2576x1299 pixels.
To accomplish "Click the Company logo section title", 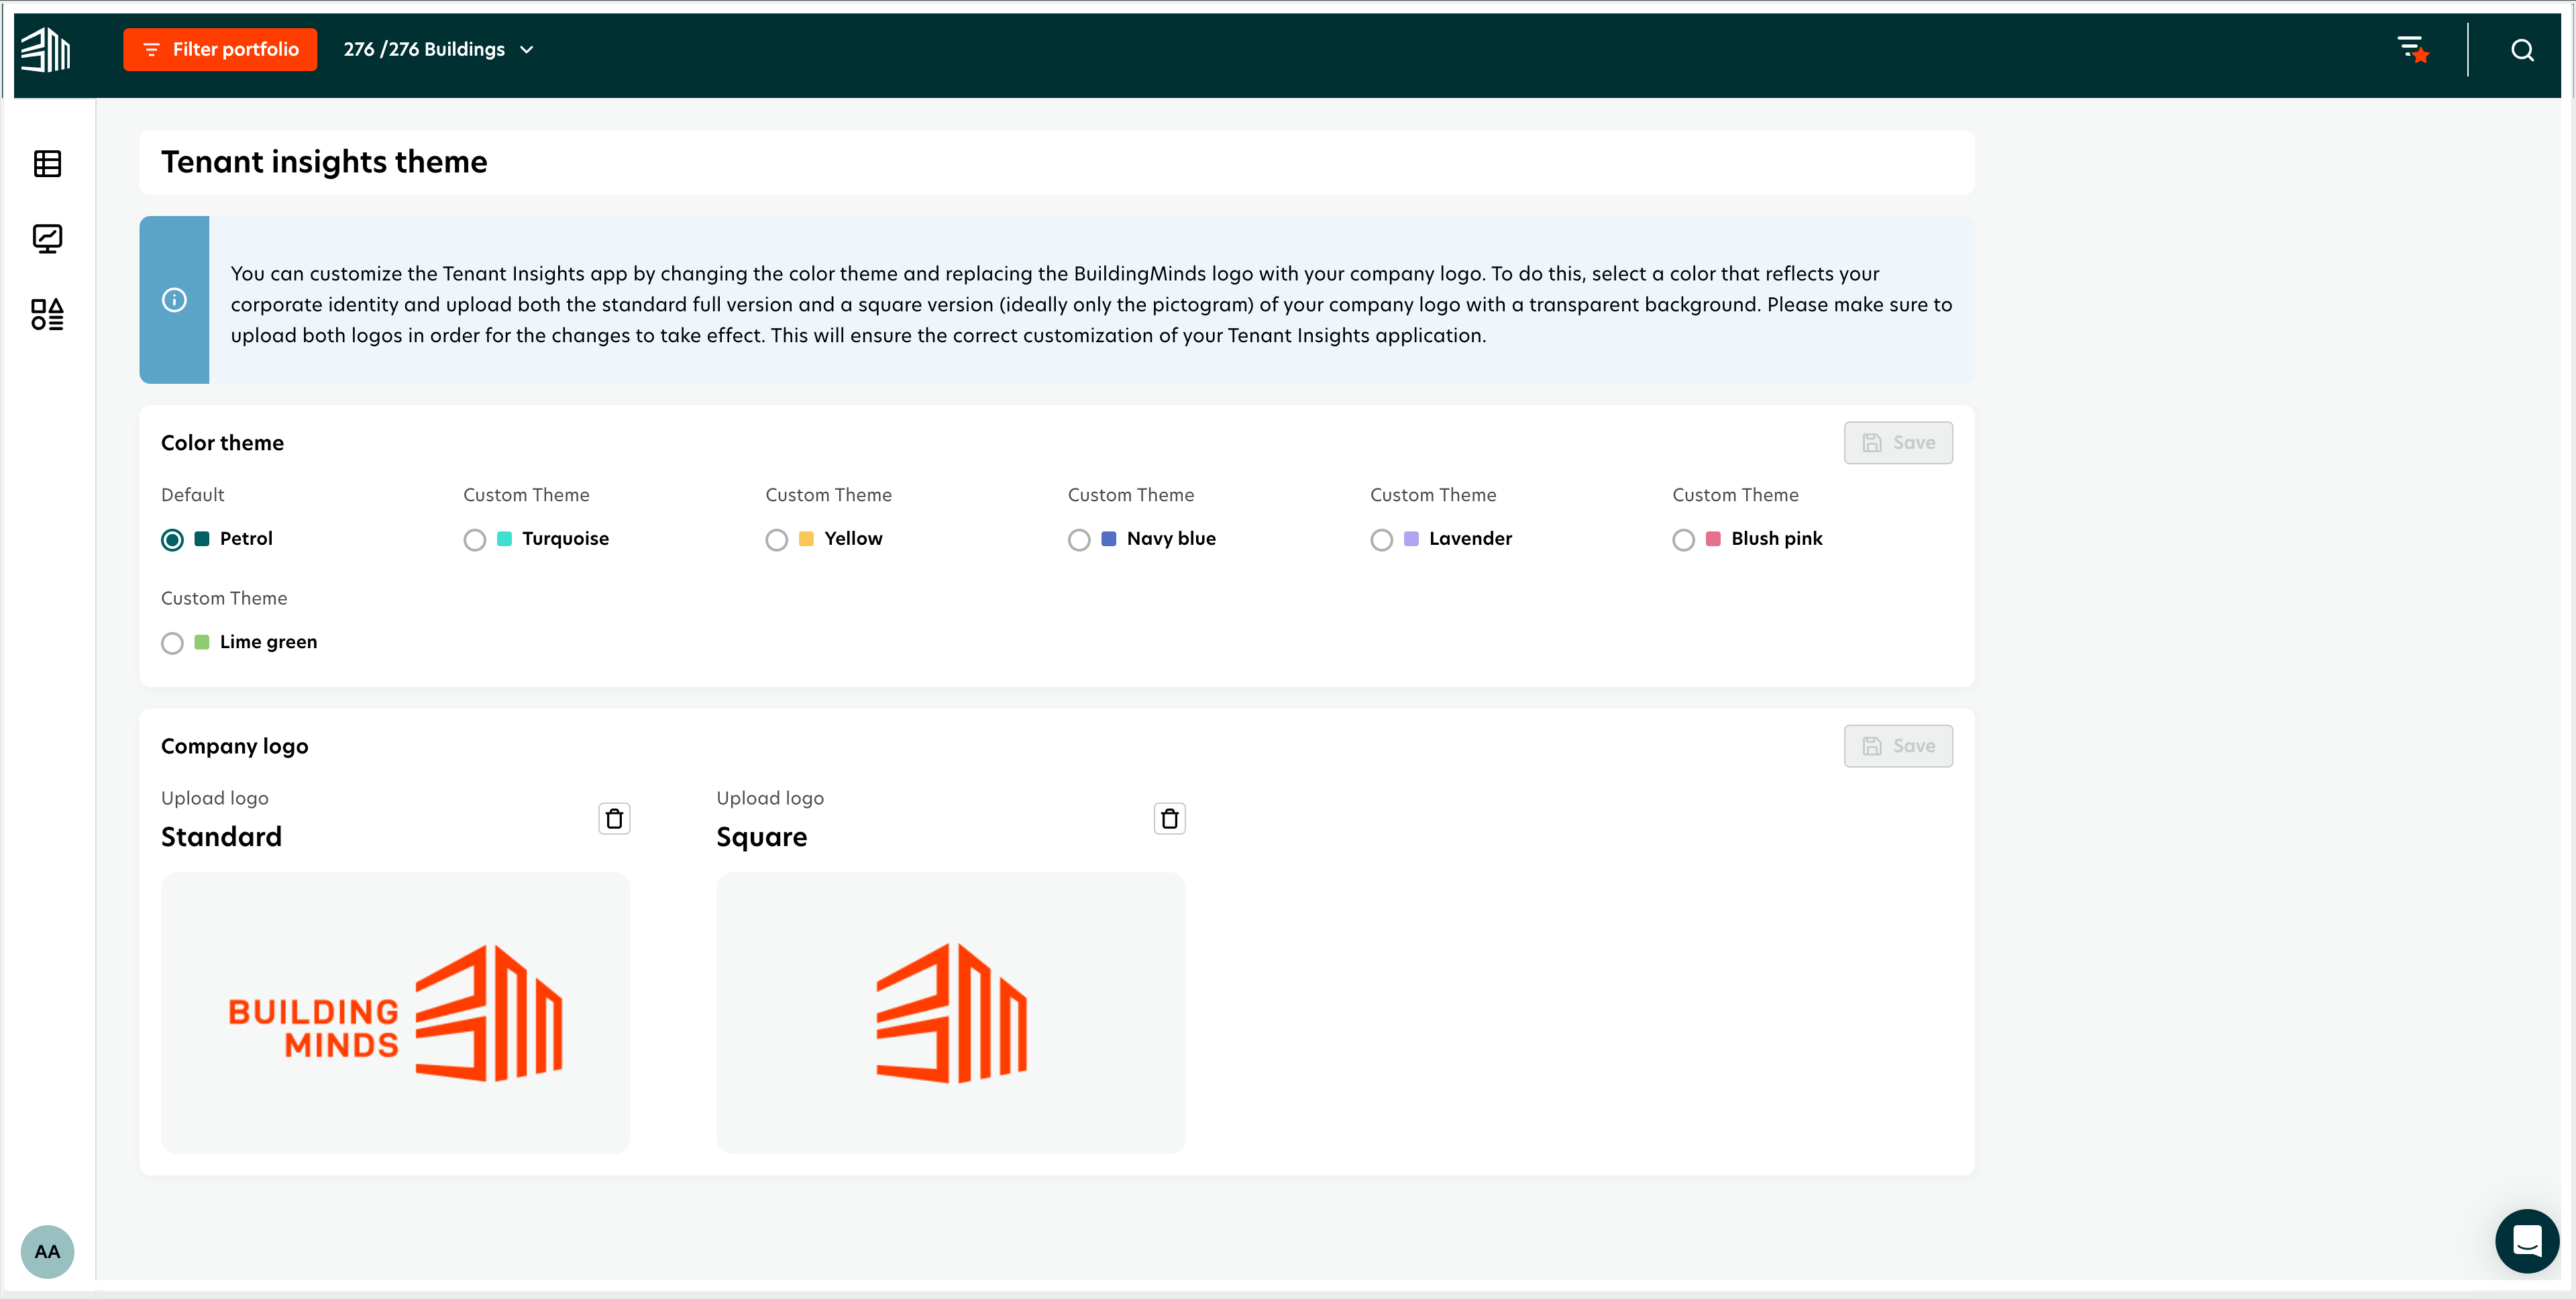I will pos(234,746).
